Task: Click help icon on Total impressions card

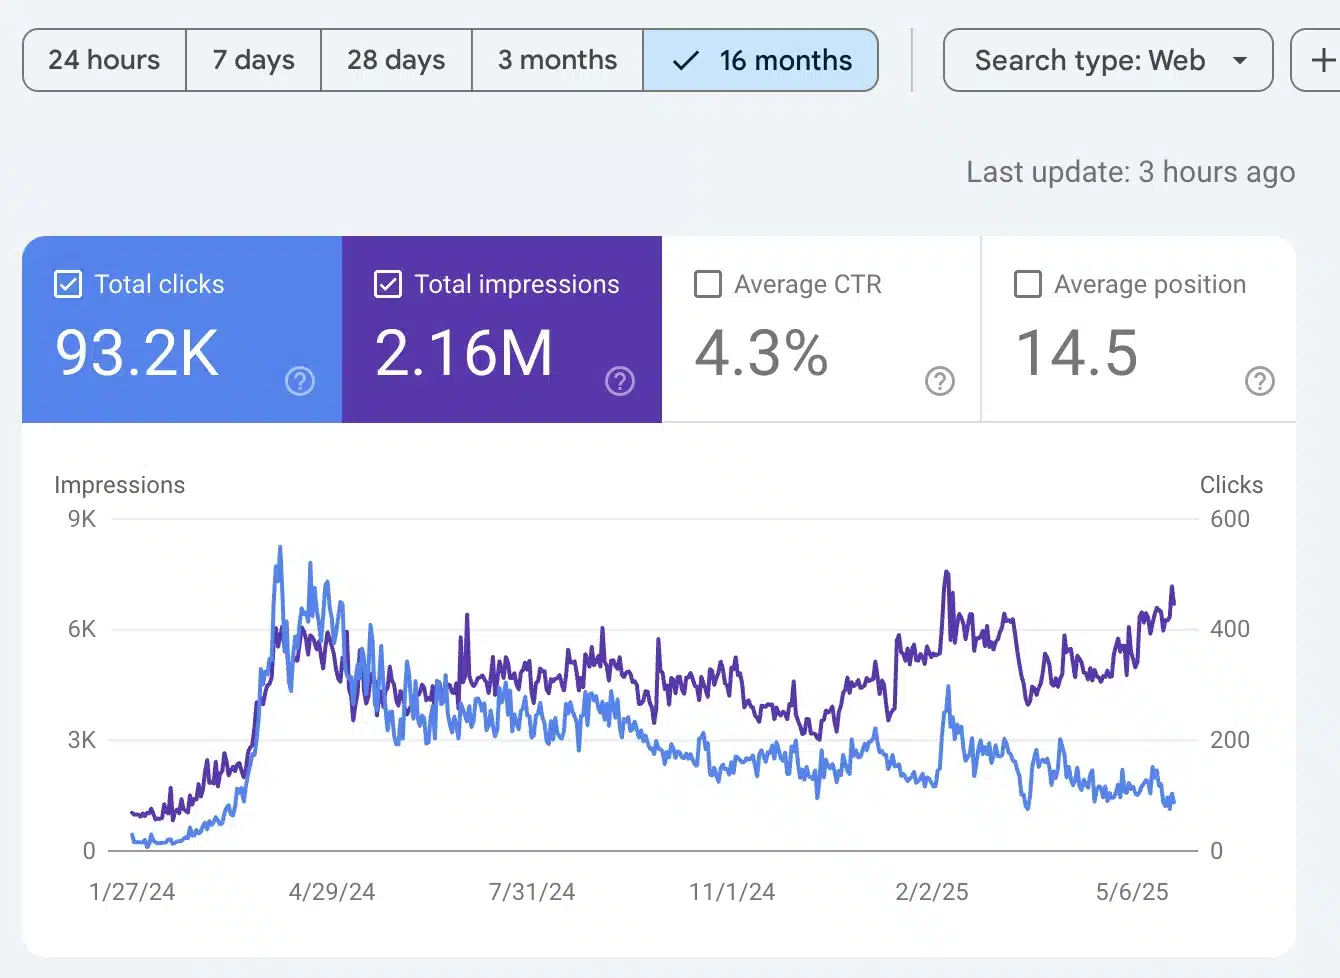Action: tap(620, 381)
